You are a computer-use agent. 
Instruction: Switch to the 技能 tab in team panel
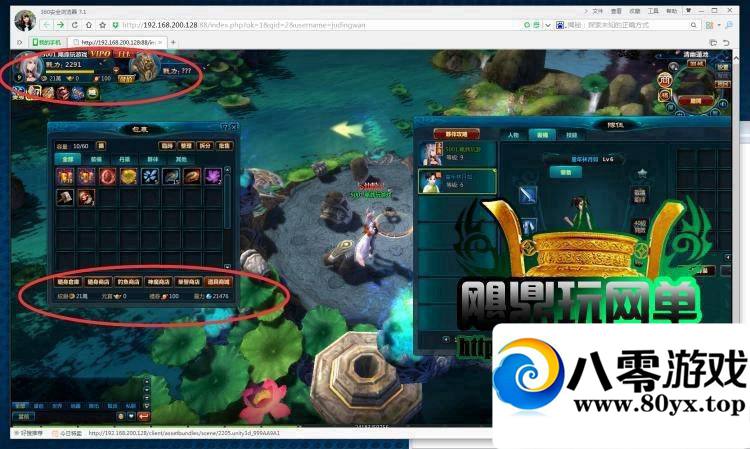[x=572, y=135]
